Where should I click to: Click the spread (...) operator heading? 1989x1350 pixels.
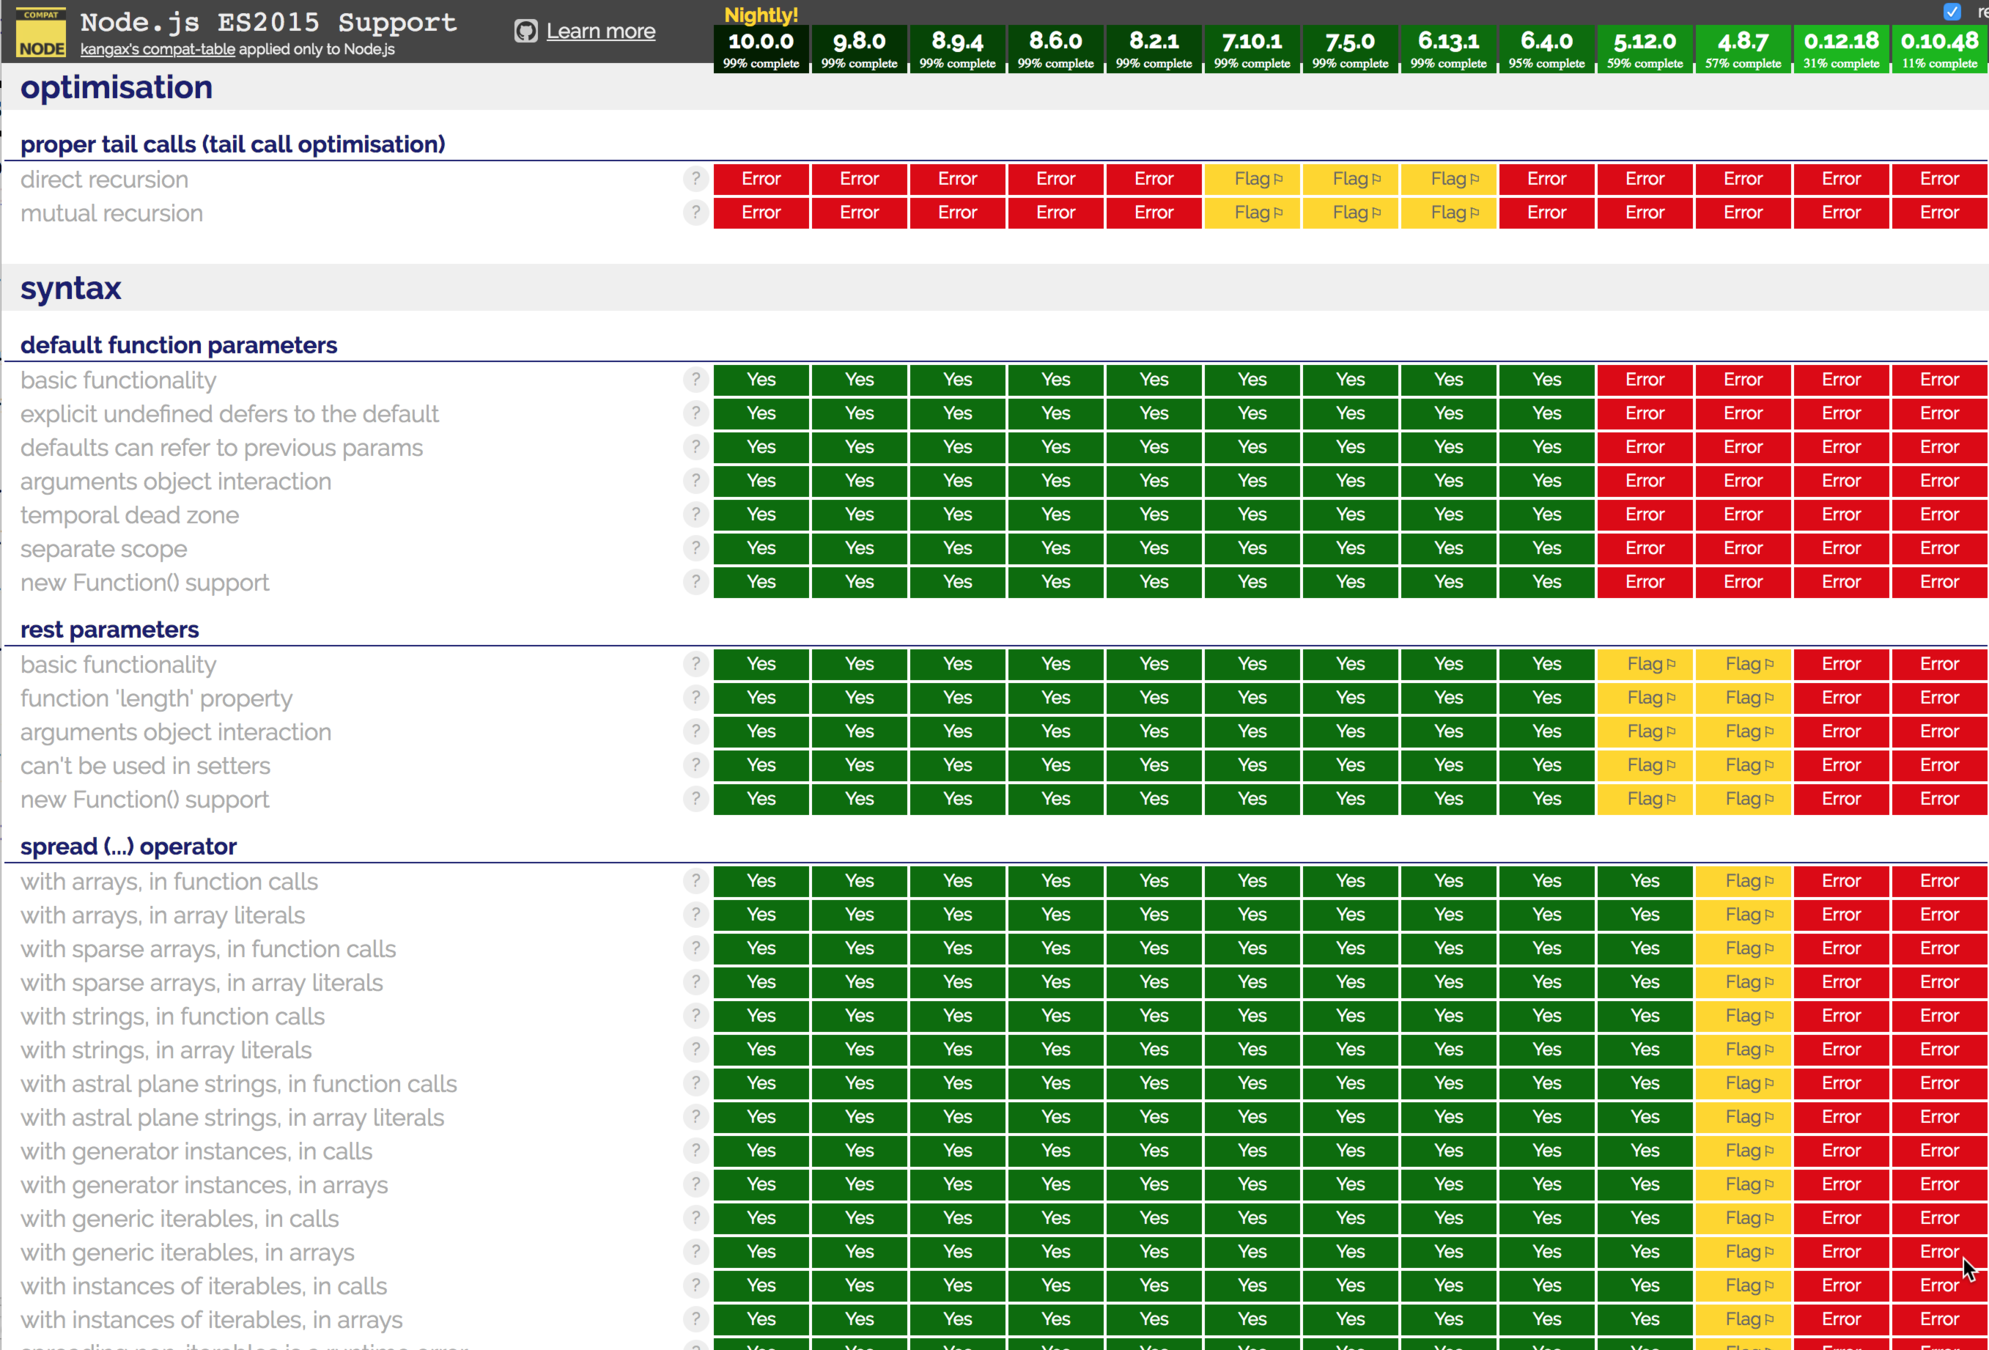[128, 847]
